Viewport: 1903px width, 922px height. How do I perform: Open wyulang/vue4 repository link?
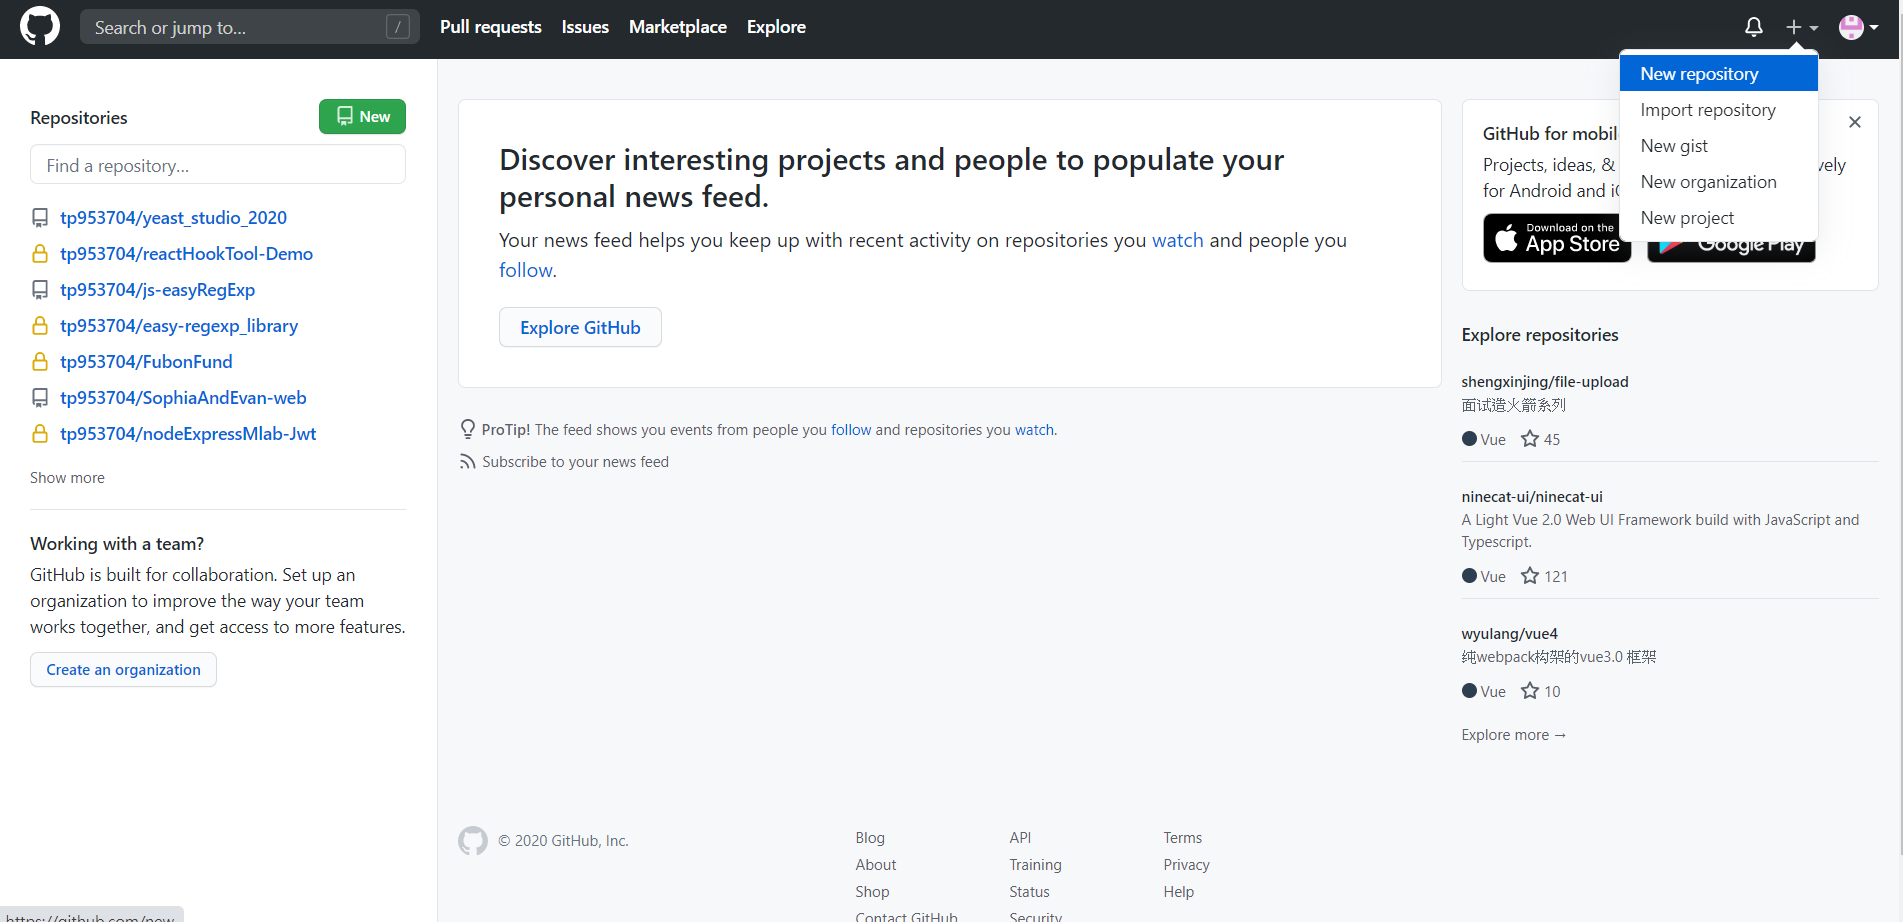[x=1509, y=634]
